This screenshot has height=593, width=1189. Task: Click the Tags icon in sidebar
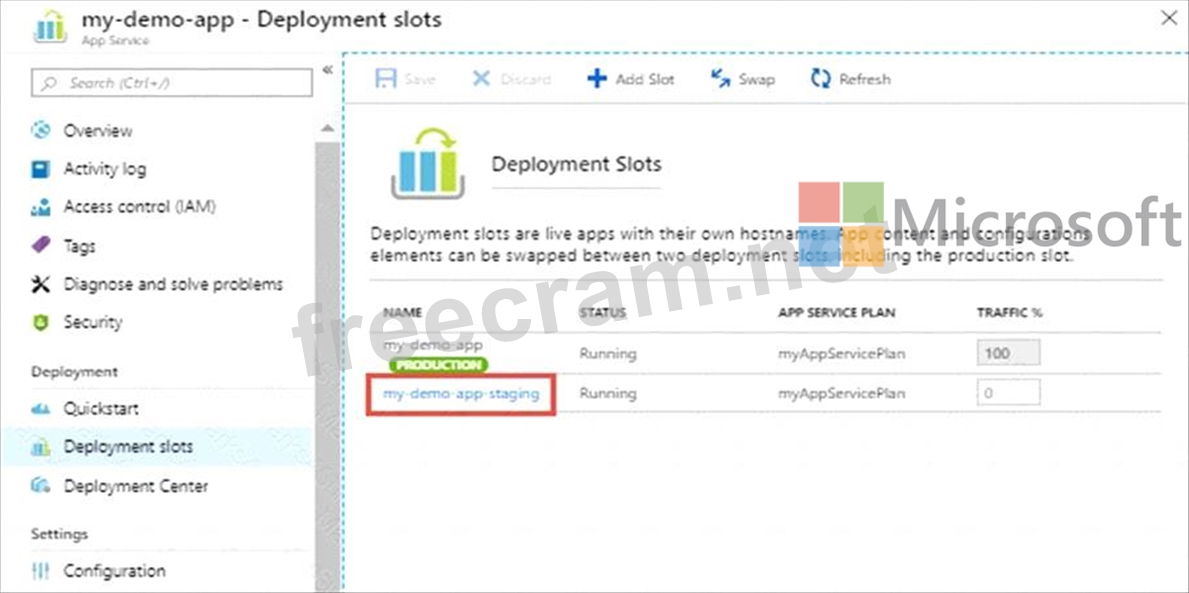pos(41,246)
